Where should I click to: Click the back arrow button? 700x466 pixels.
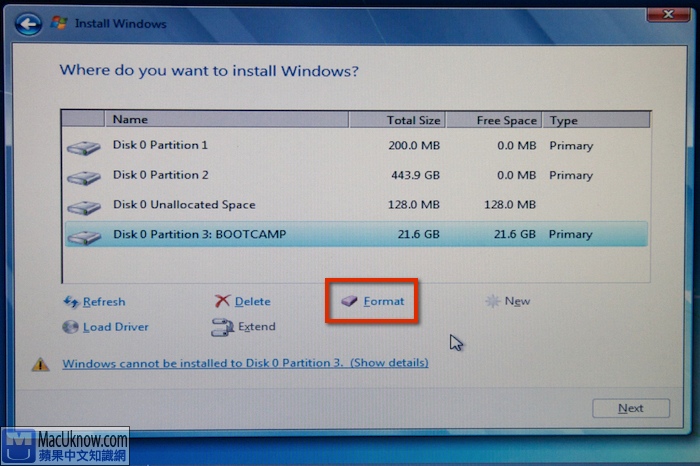pos(29,21)
